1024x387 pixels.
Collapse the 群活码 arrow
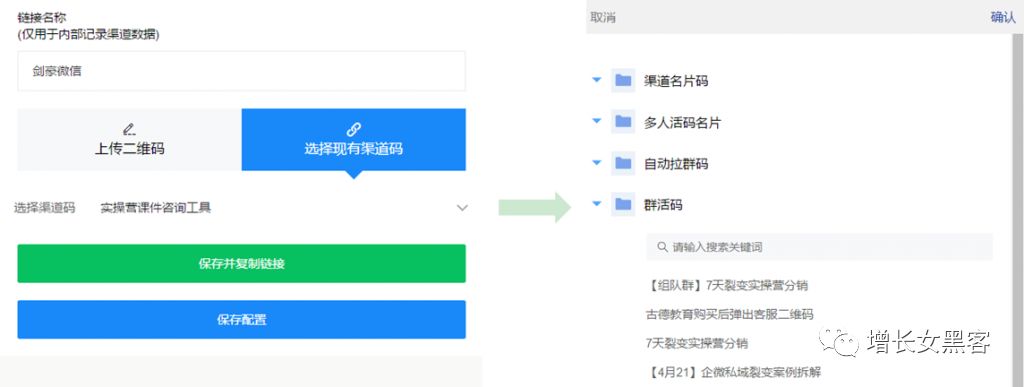596,204
